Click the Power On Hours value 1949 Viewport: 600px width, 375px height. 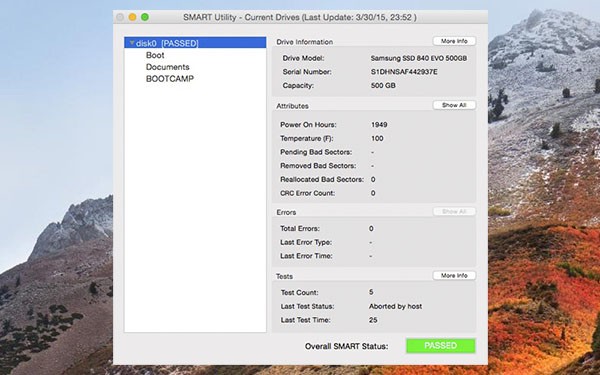click(379, 125)
